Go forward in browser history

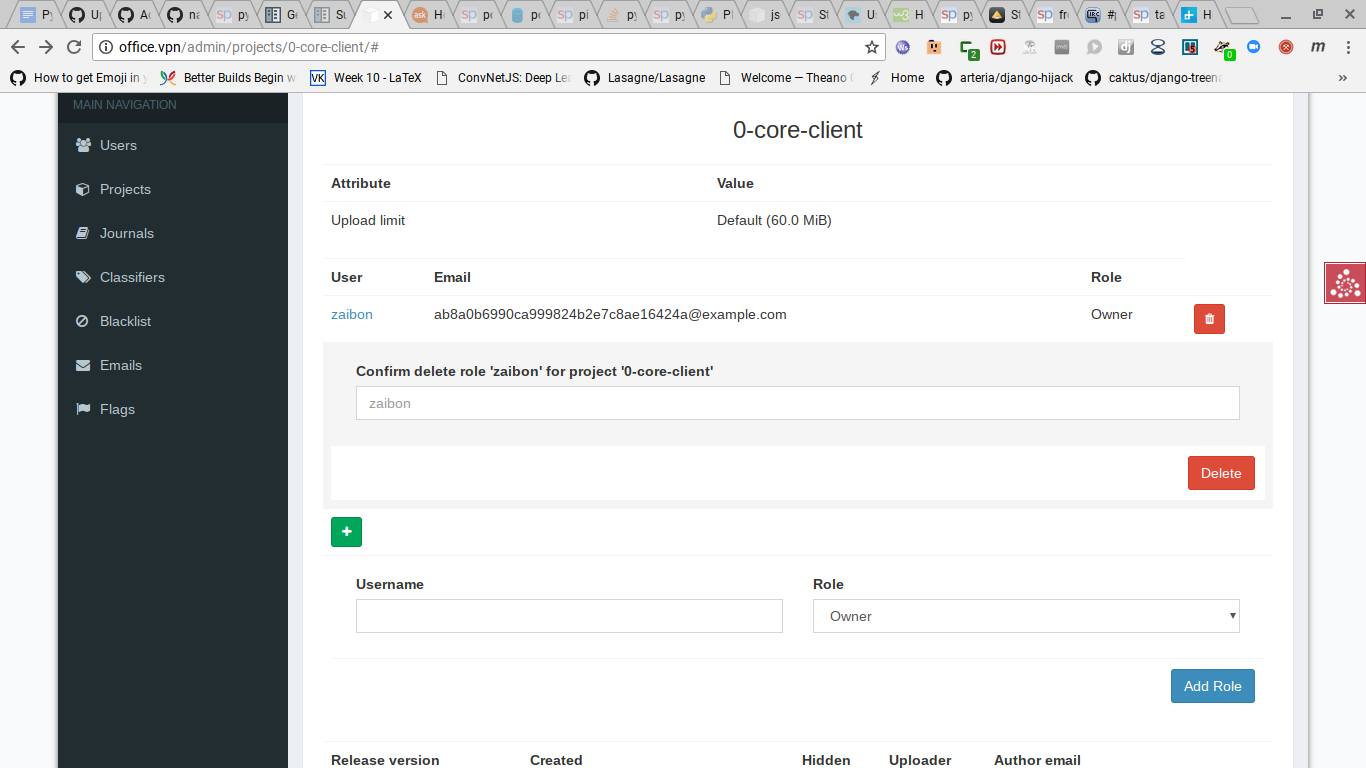[46, 47]
